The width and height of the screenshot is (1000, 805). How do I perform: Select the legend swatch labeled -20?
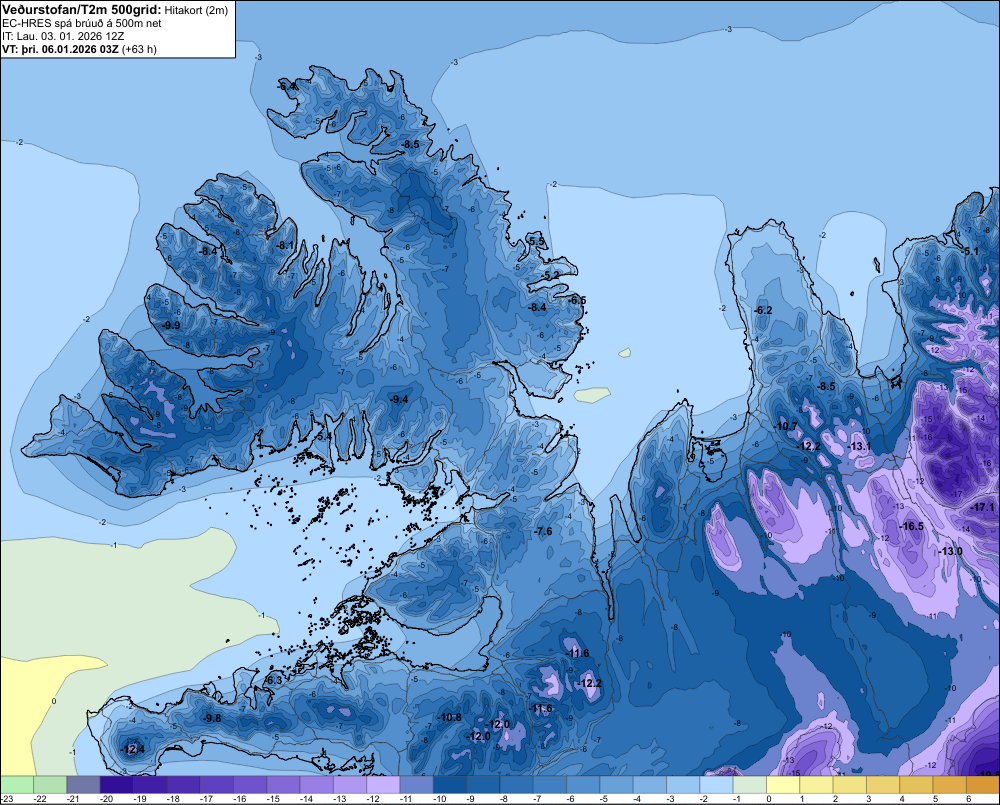(x=117, y=785)
